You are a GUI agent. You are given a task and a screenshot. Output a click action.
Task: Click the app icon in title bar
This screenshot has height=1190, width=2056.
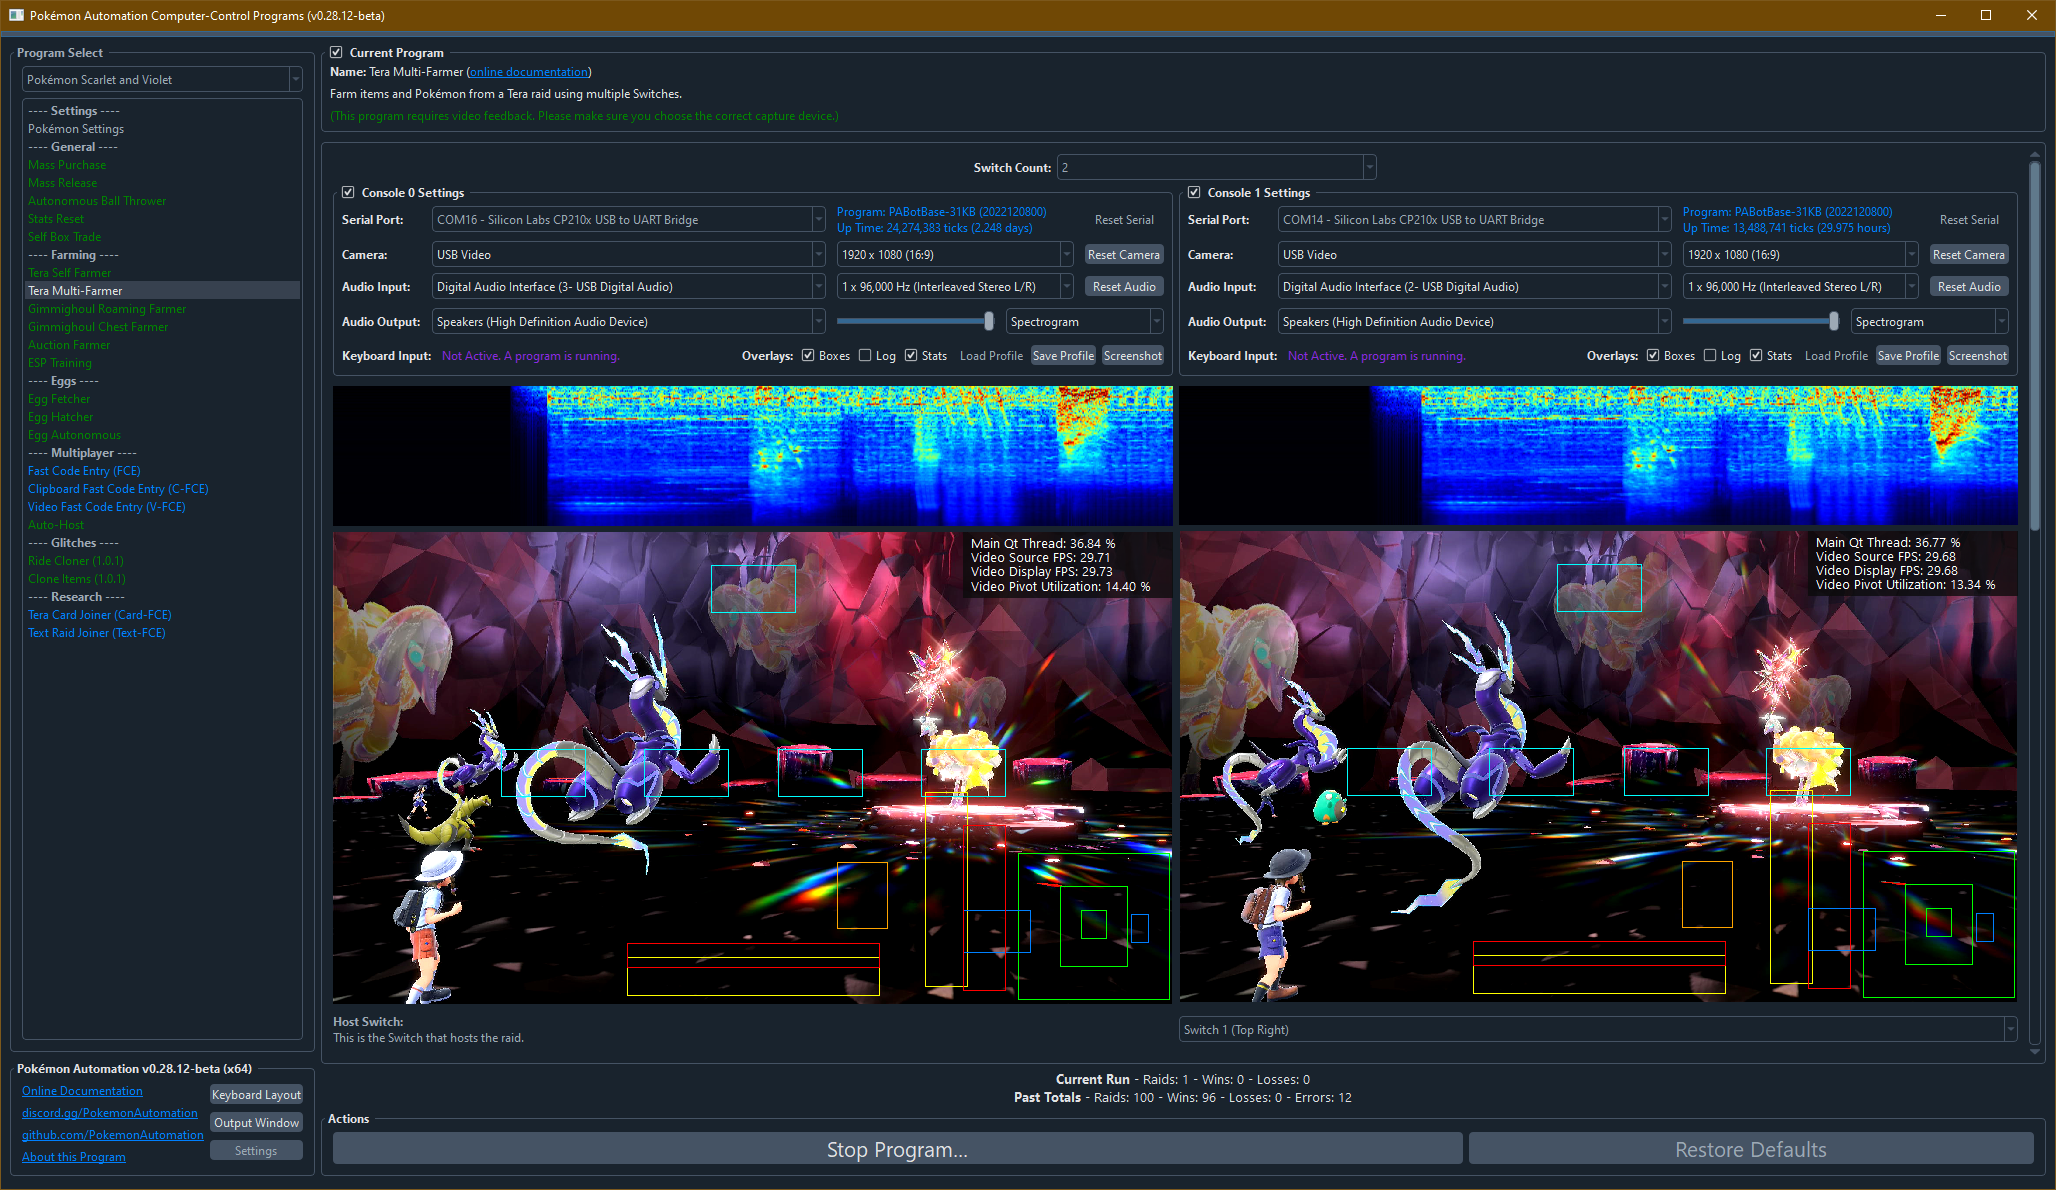(16, 15)
